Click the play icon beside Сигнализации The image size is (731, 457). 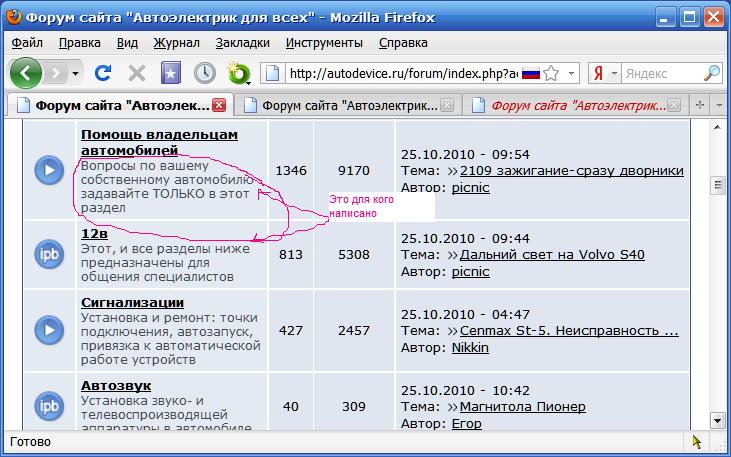pyautogui.click(x=49, y=330)
